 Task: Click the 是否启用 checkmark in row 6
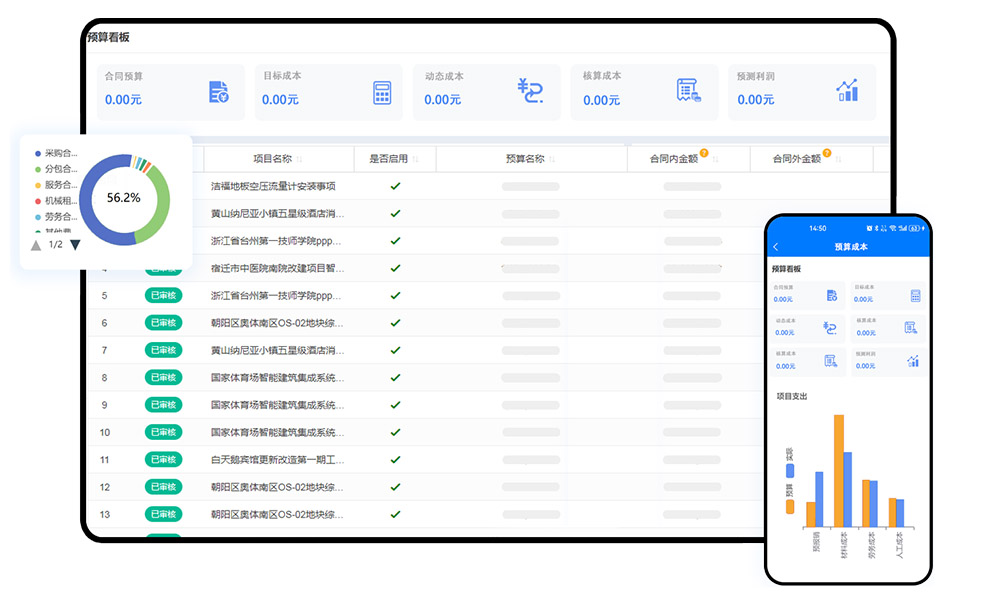click(395, 323)
